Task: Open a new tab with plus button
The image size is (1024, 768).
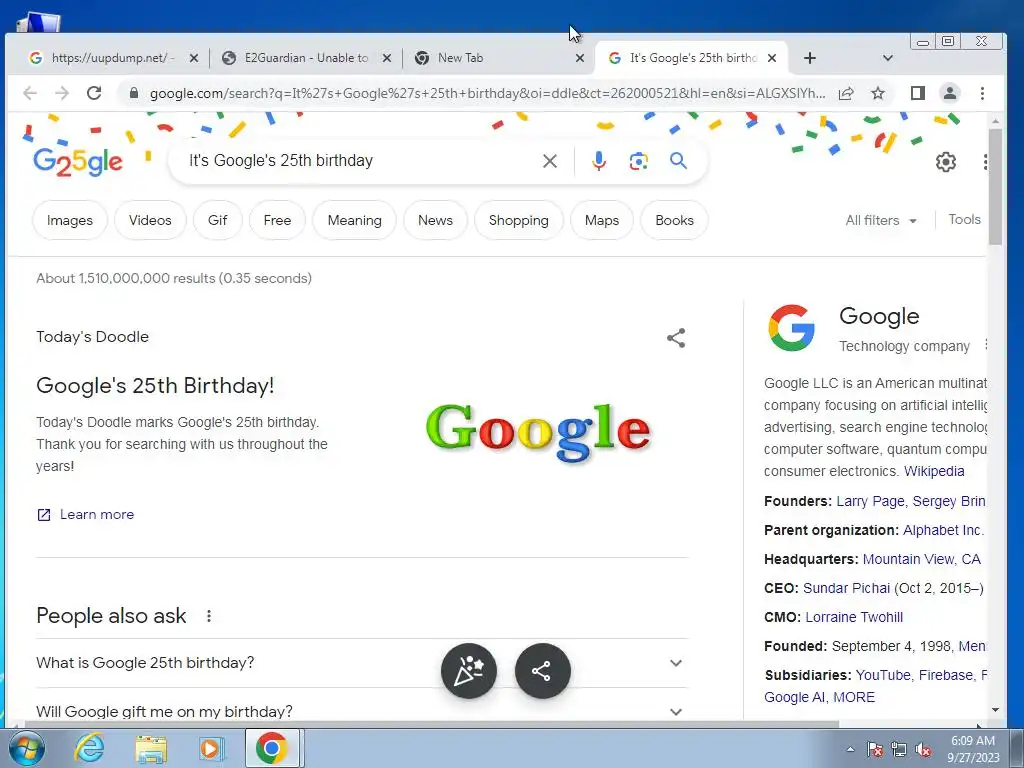Action: 810,58
